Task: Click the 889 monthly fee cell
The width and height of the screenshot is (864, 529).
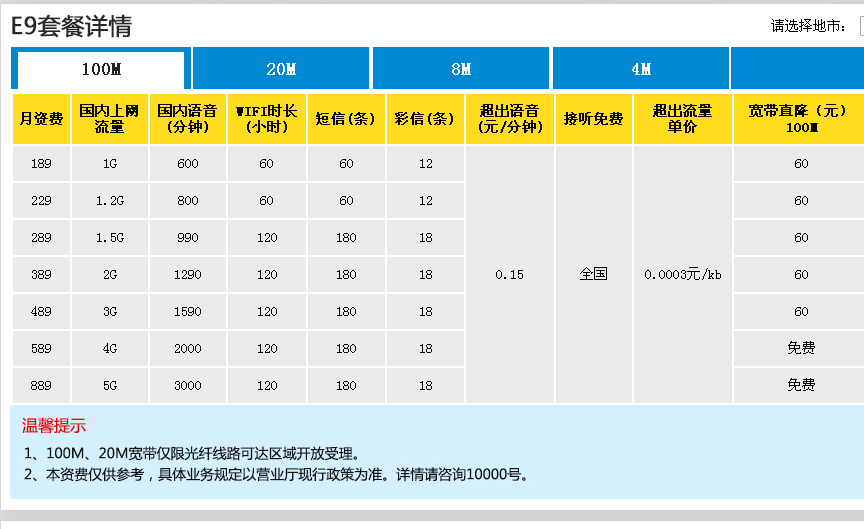Action: coord(41,386)
